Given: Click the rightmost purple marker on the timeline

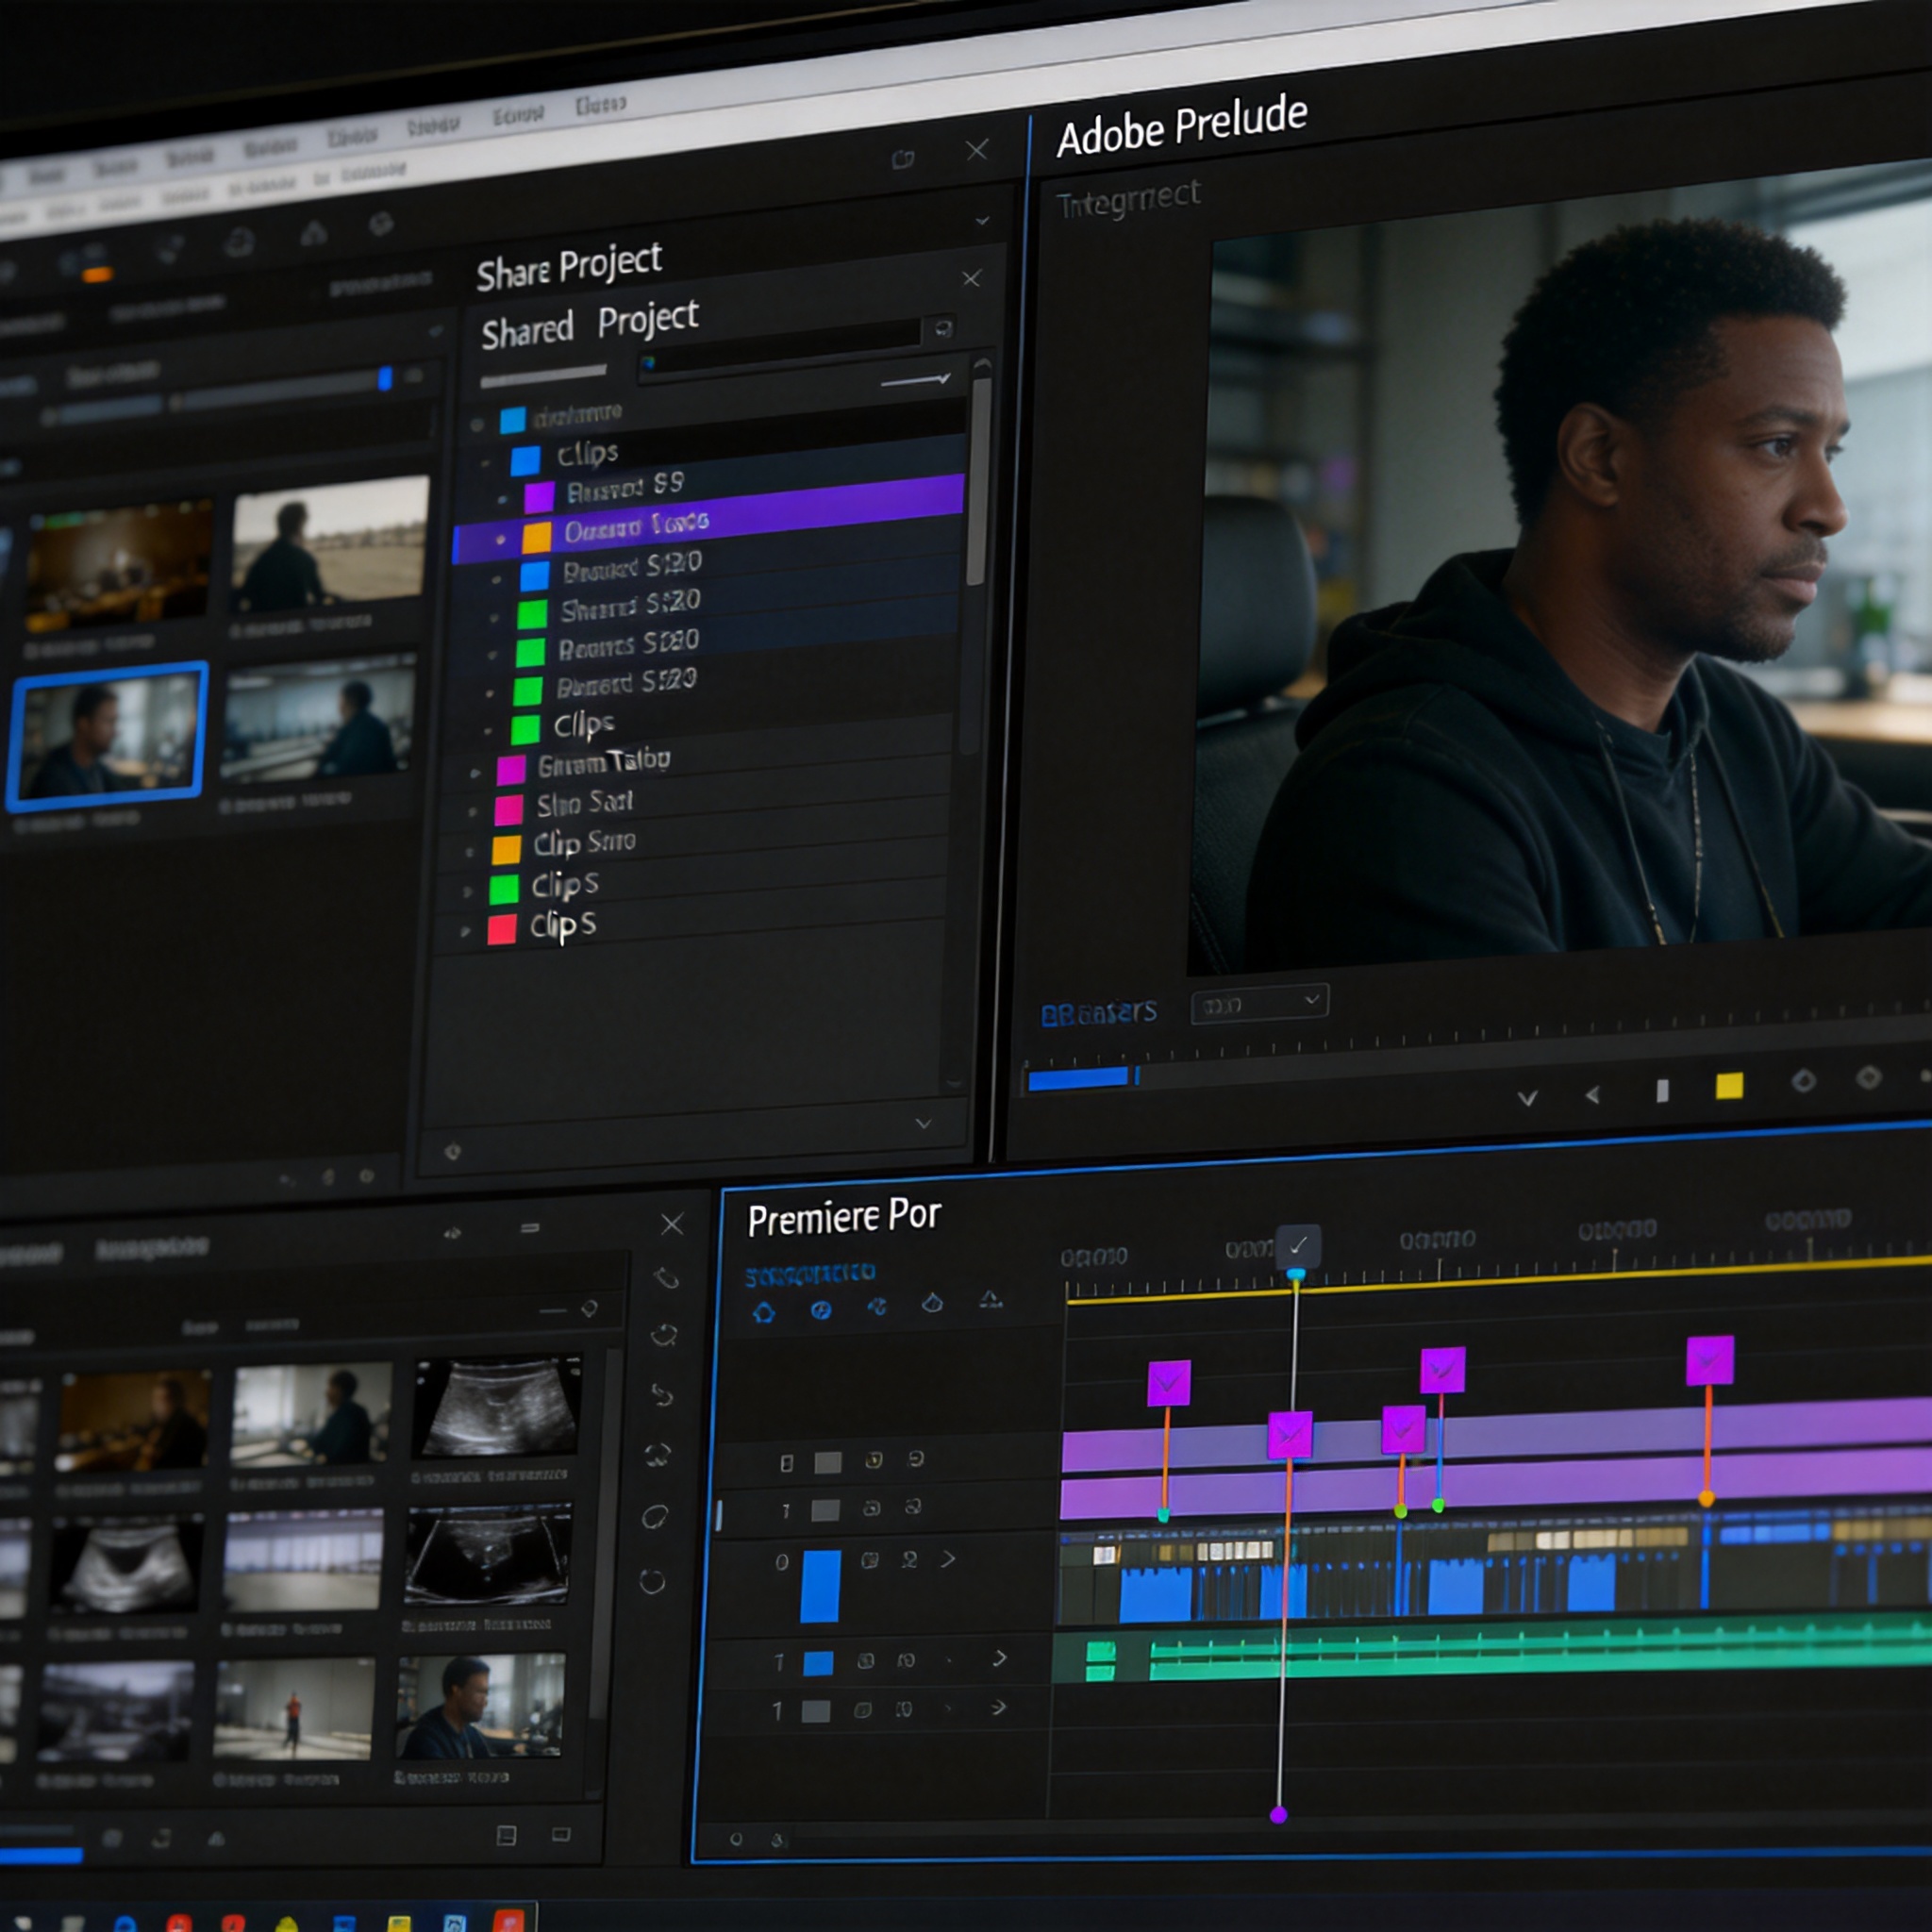Looking at the screenshot, I should point(1710,1361).
